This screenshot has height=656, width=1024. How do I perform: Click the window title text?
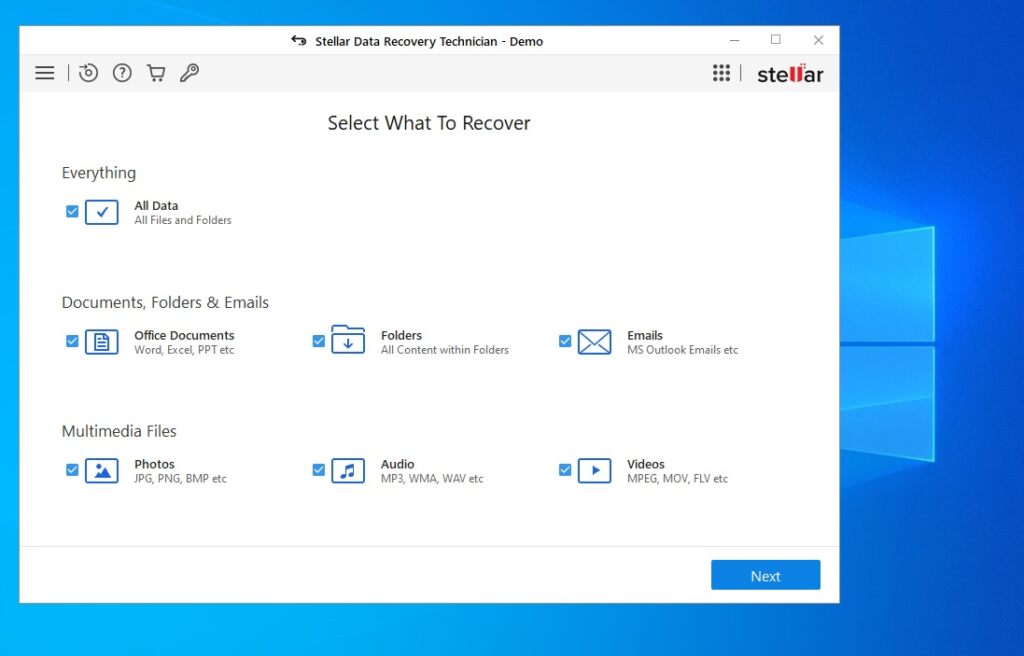point(429,41)
